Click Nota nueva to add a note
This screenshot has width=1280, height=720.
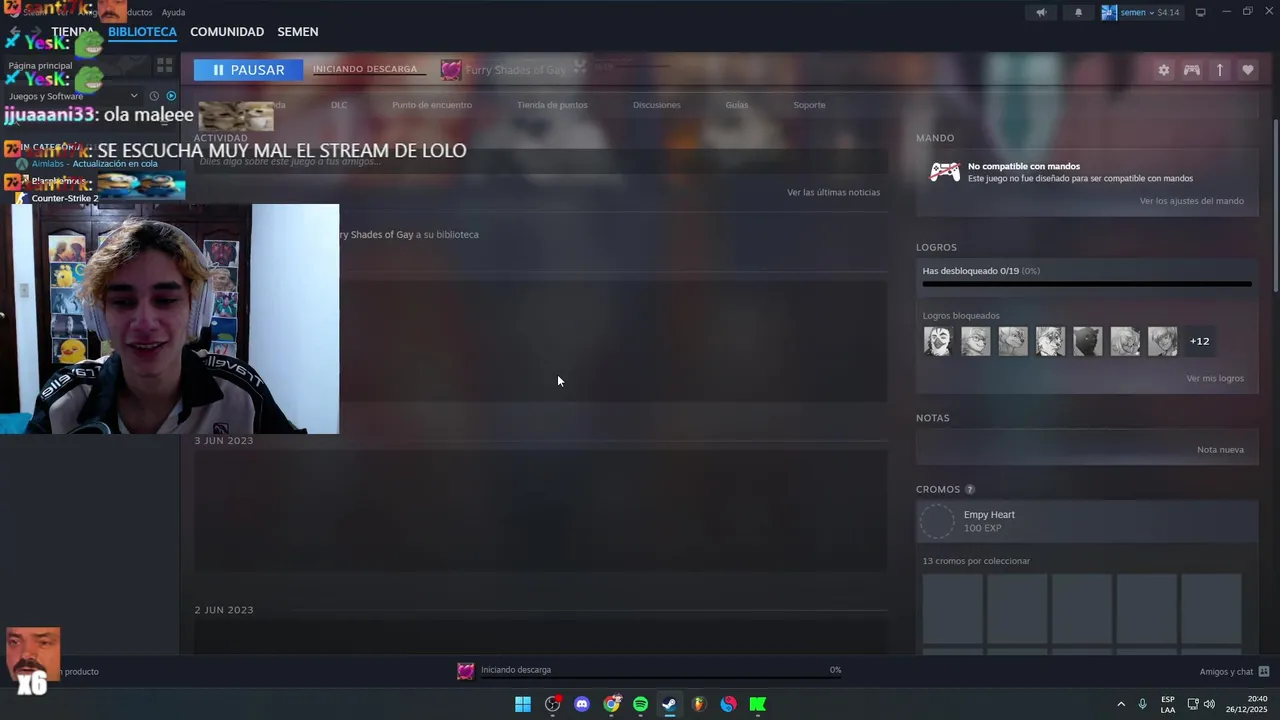[x=1220, y=450]
